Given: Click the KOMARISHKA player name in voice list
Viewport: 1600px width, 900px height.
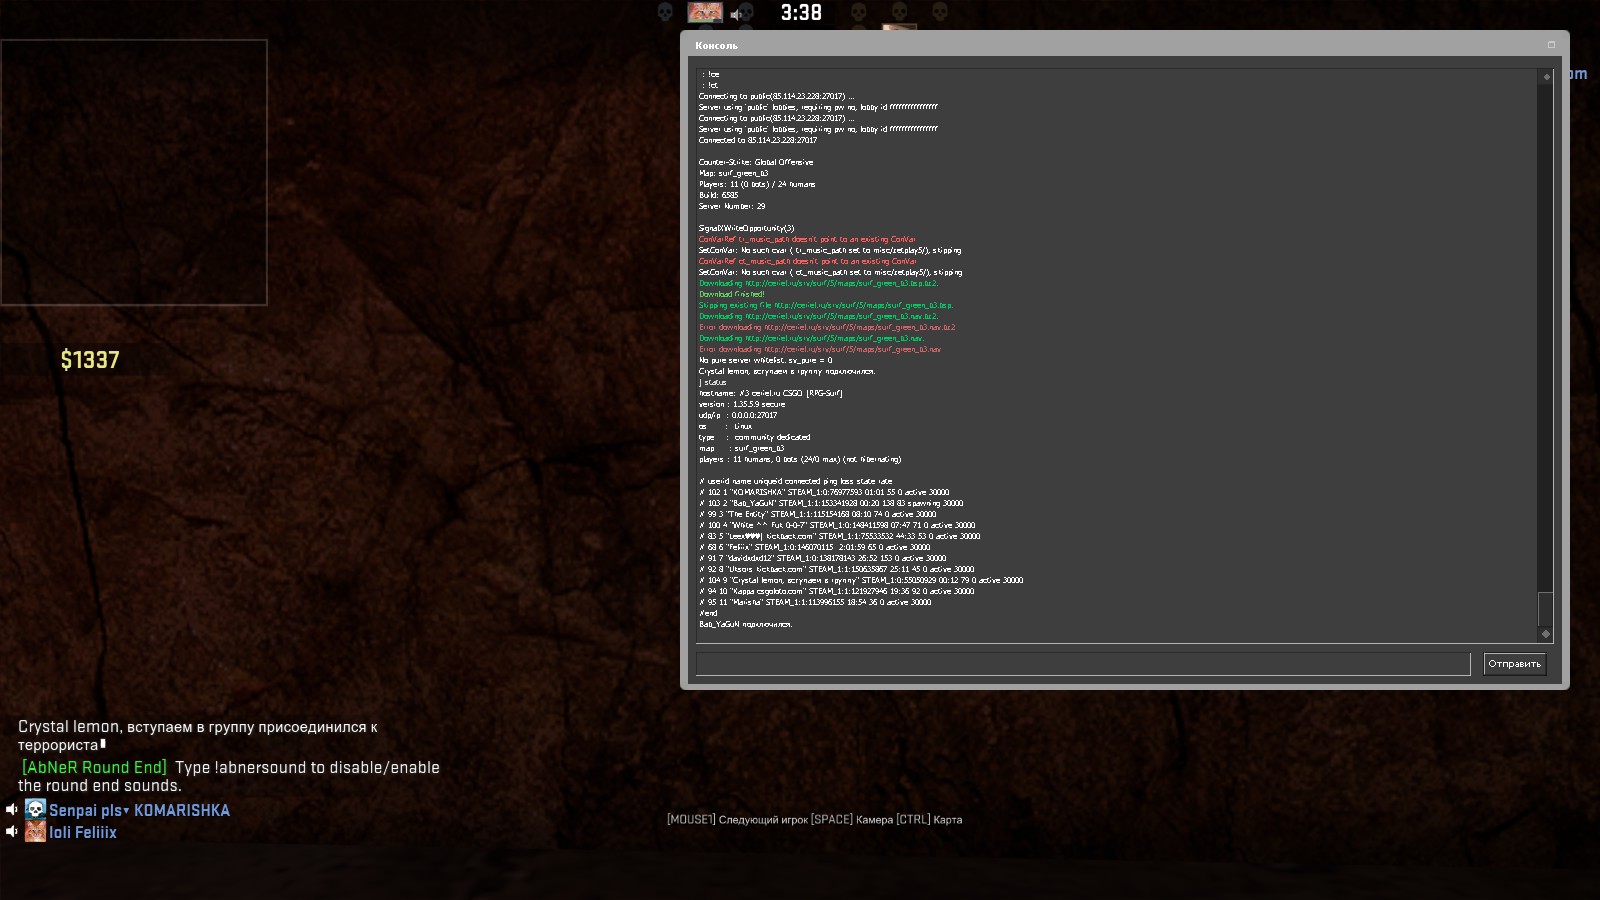Looking at the screenshot, I should click(x=182, y=811).
